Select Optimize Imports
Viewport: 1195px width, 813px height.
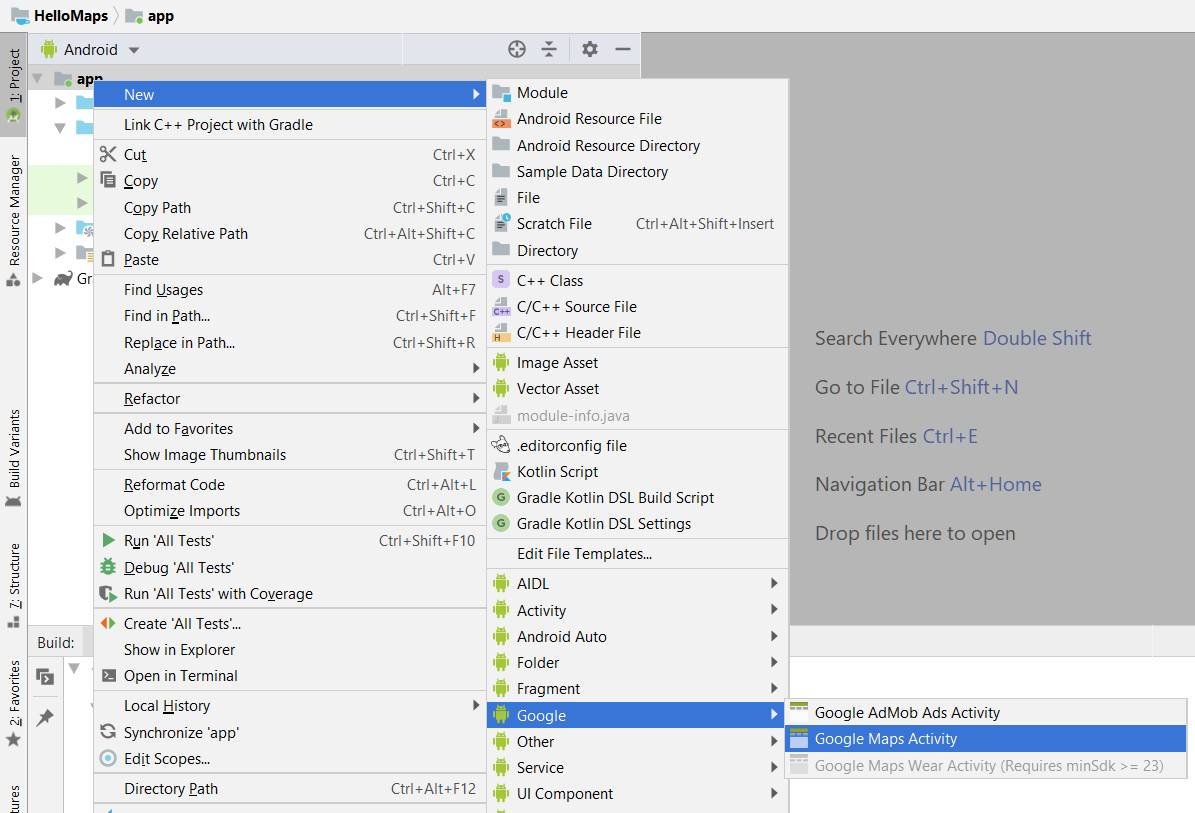pyautogui.click(x=290, y=511)
